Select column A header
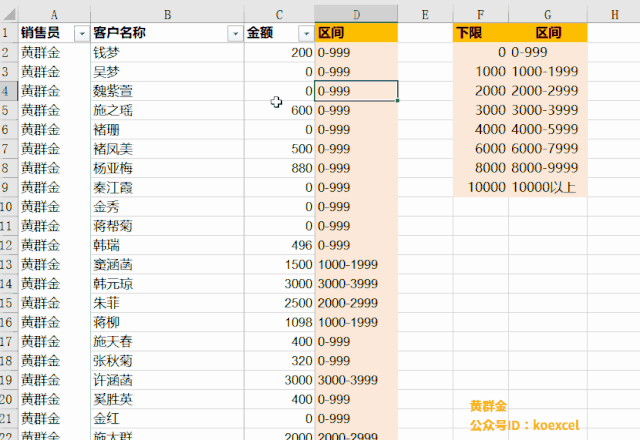This screenshot has width=640, height=440. pyautogui.click(x=54, y=15)
